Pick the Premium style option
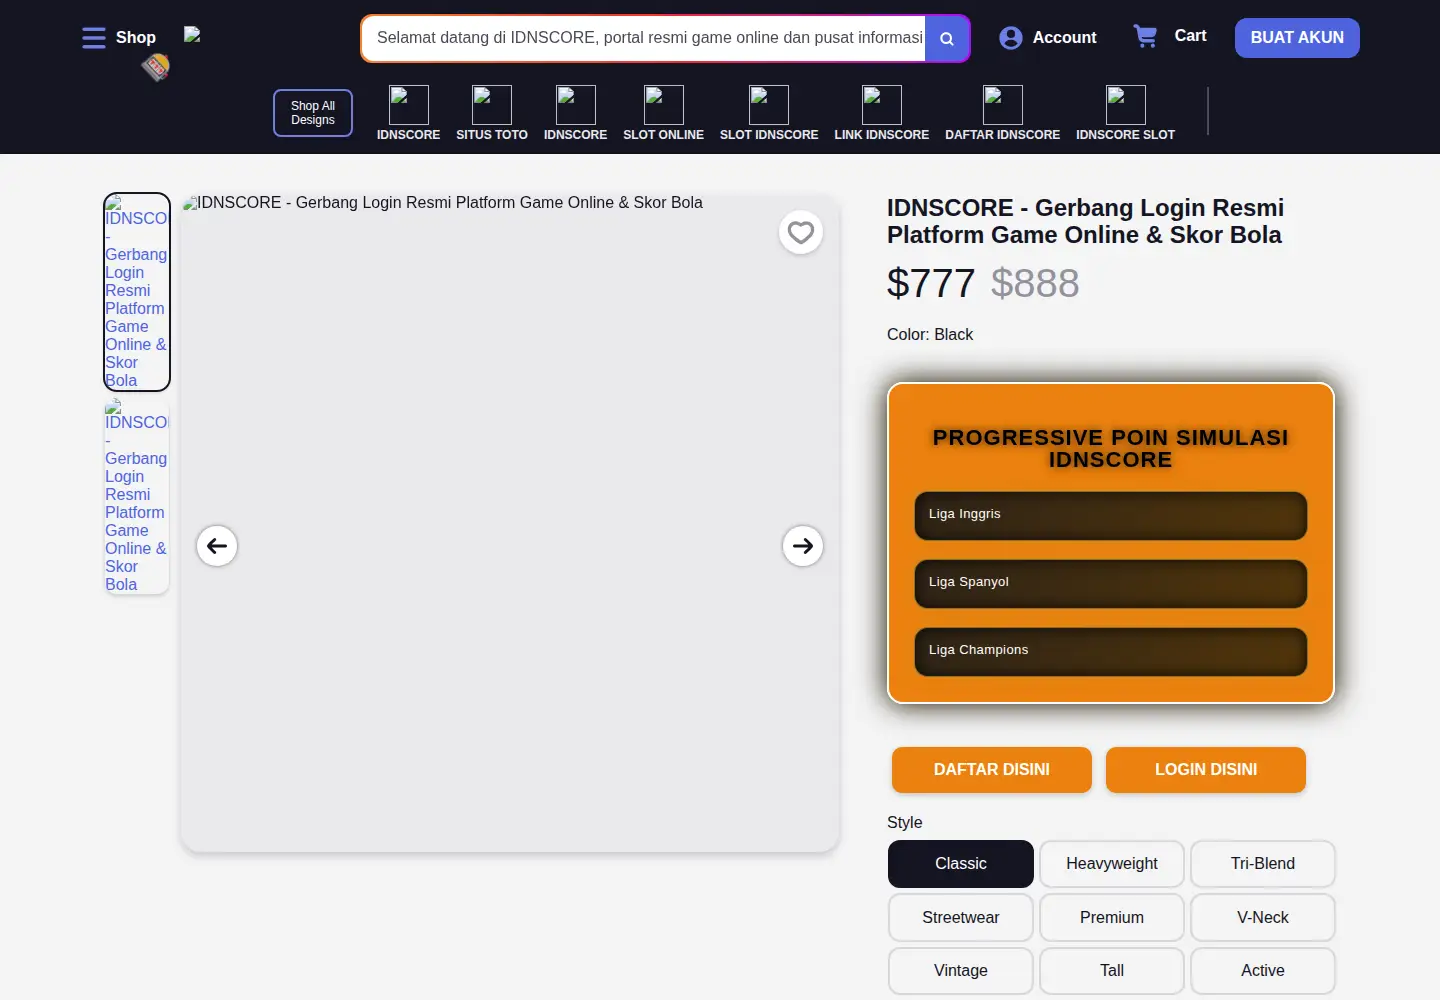The height and width of the screenshot is (1000, 1440). [x=1112, y=918]
